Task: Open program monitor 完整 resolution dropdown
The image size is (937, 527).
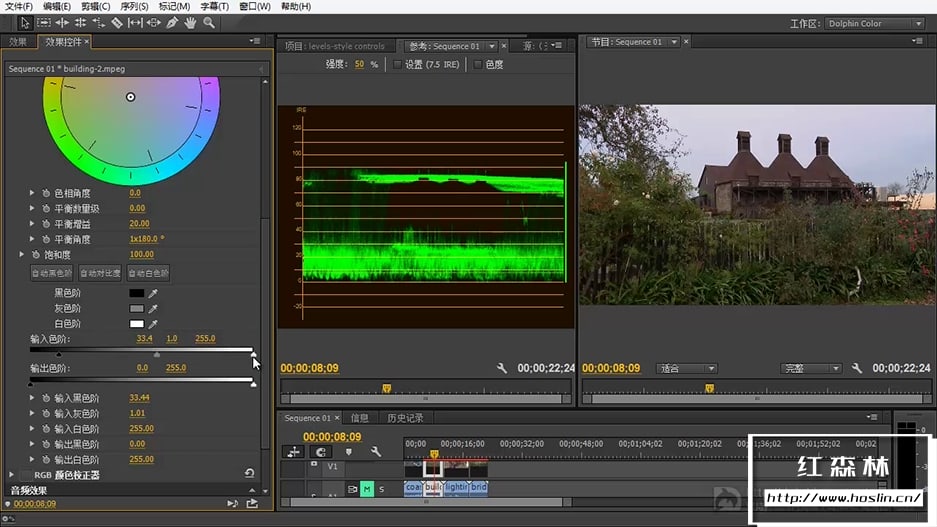Action: point(810,369)
